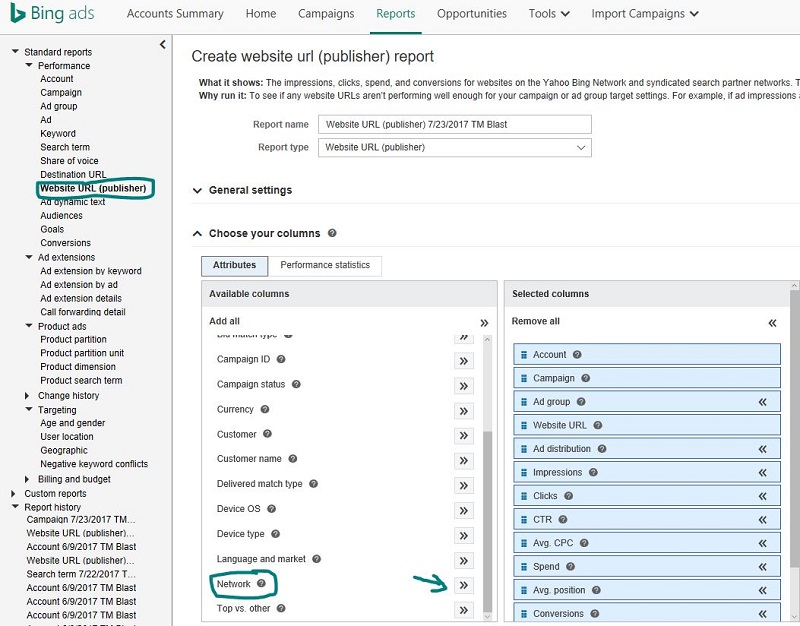Add the Campaign ID column arrow
This screenshot has height=626, width=800.
463,361
